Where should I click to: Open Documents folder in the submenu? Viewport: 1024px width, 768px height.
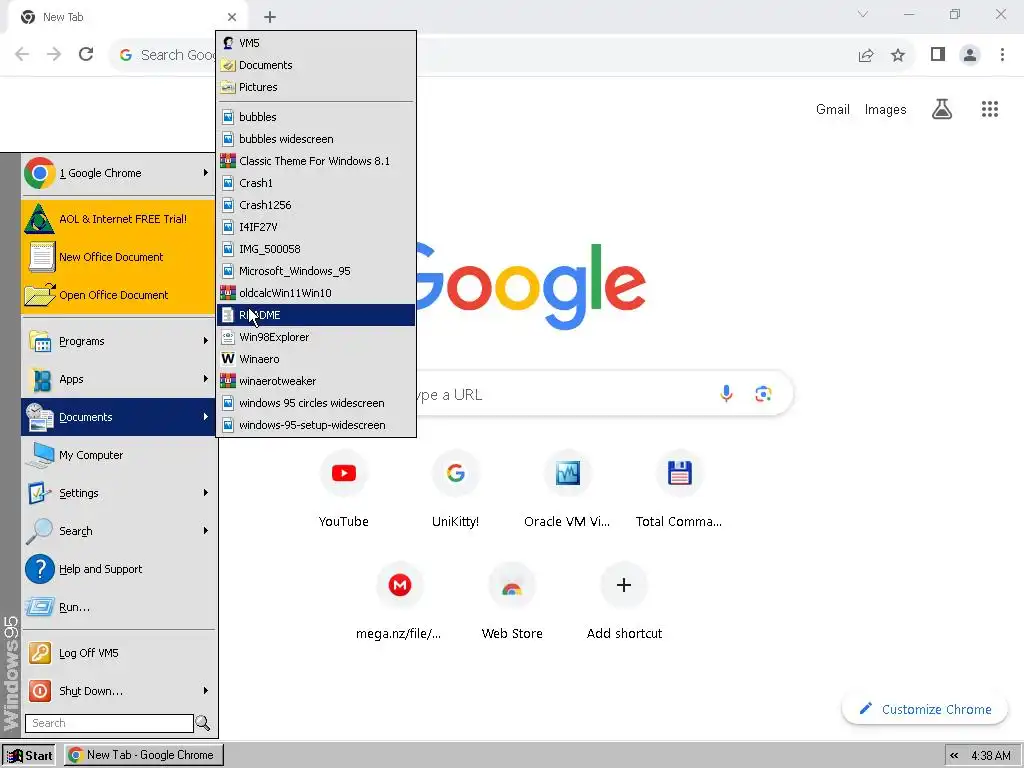point(316,65)
